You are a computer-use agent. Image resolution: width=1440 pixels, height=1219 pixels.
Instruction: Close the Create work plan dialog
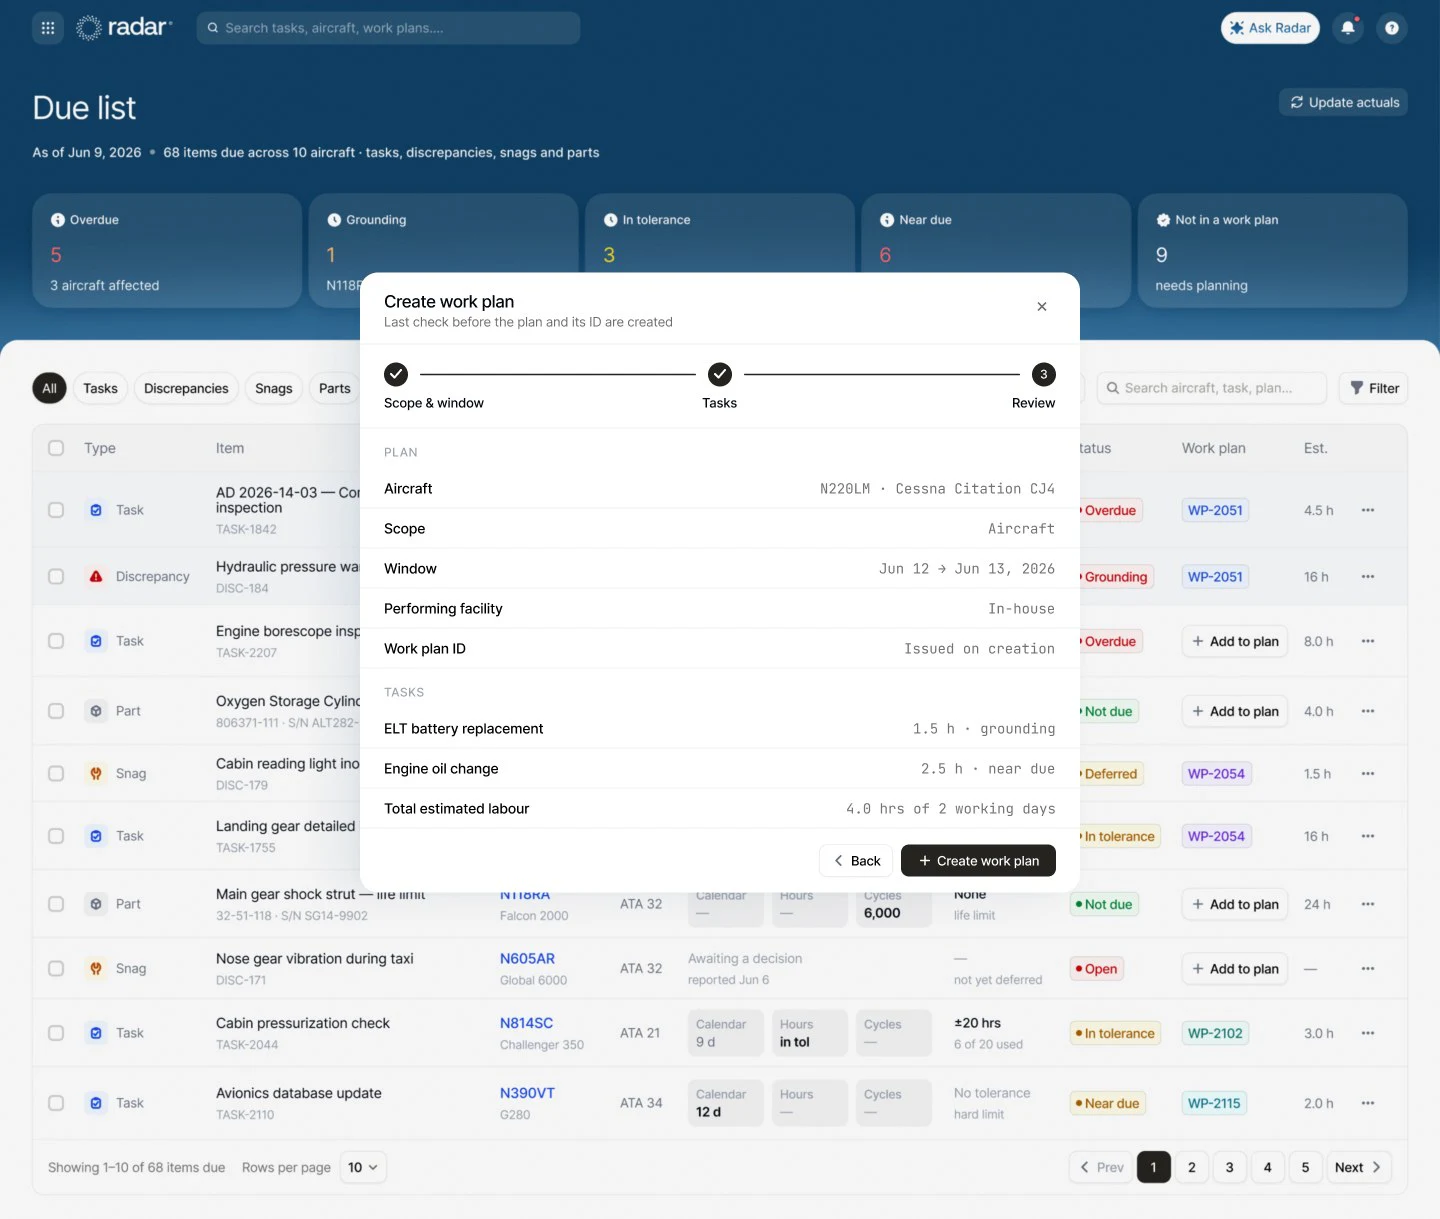[x=1042, y=306]
